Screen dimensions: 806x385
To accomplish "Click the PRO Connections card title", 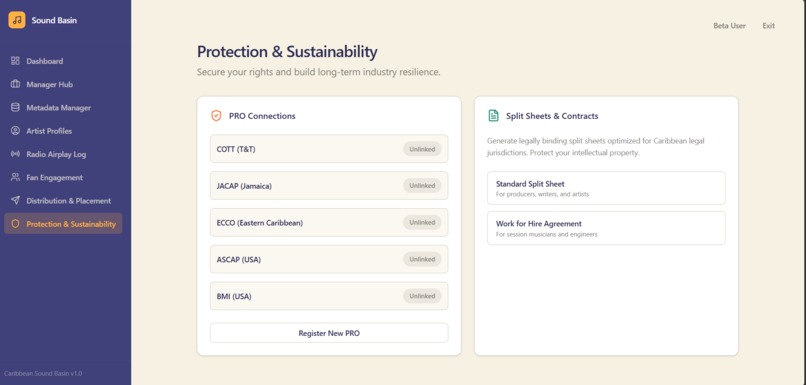I will coord(262,116).
